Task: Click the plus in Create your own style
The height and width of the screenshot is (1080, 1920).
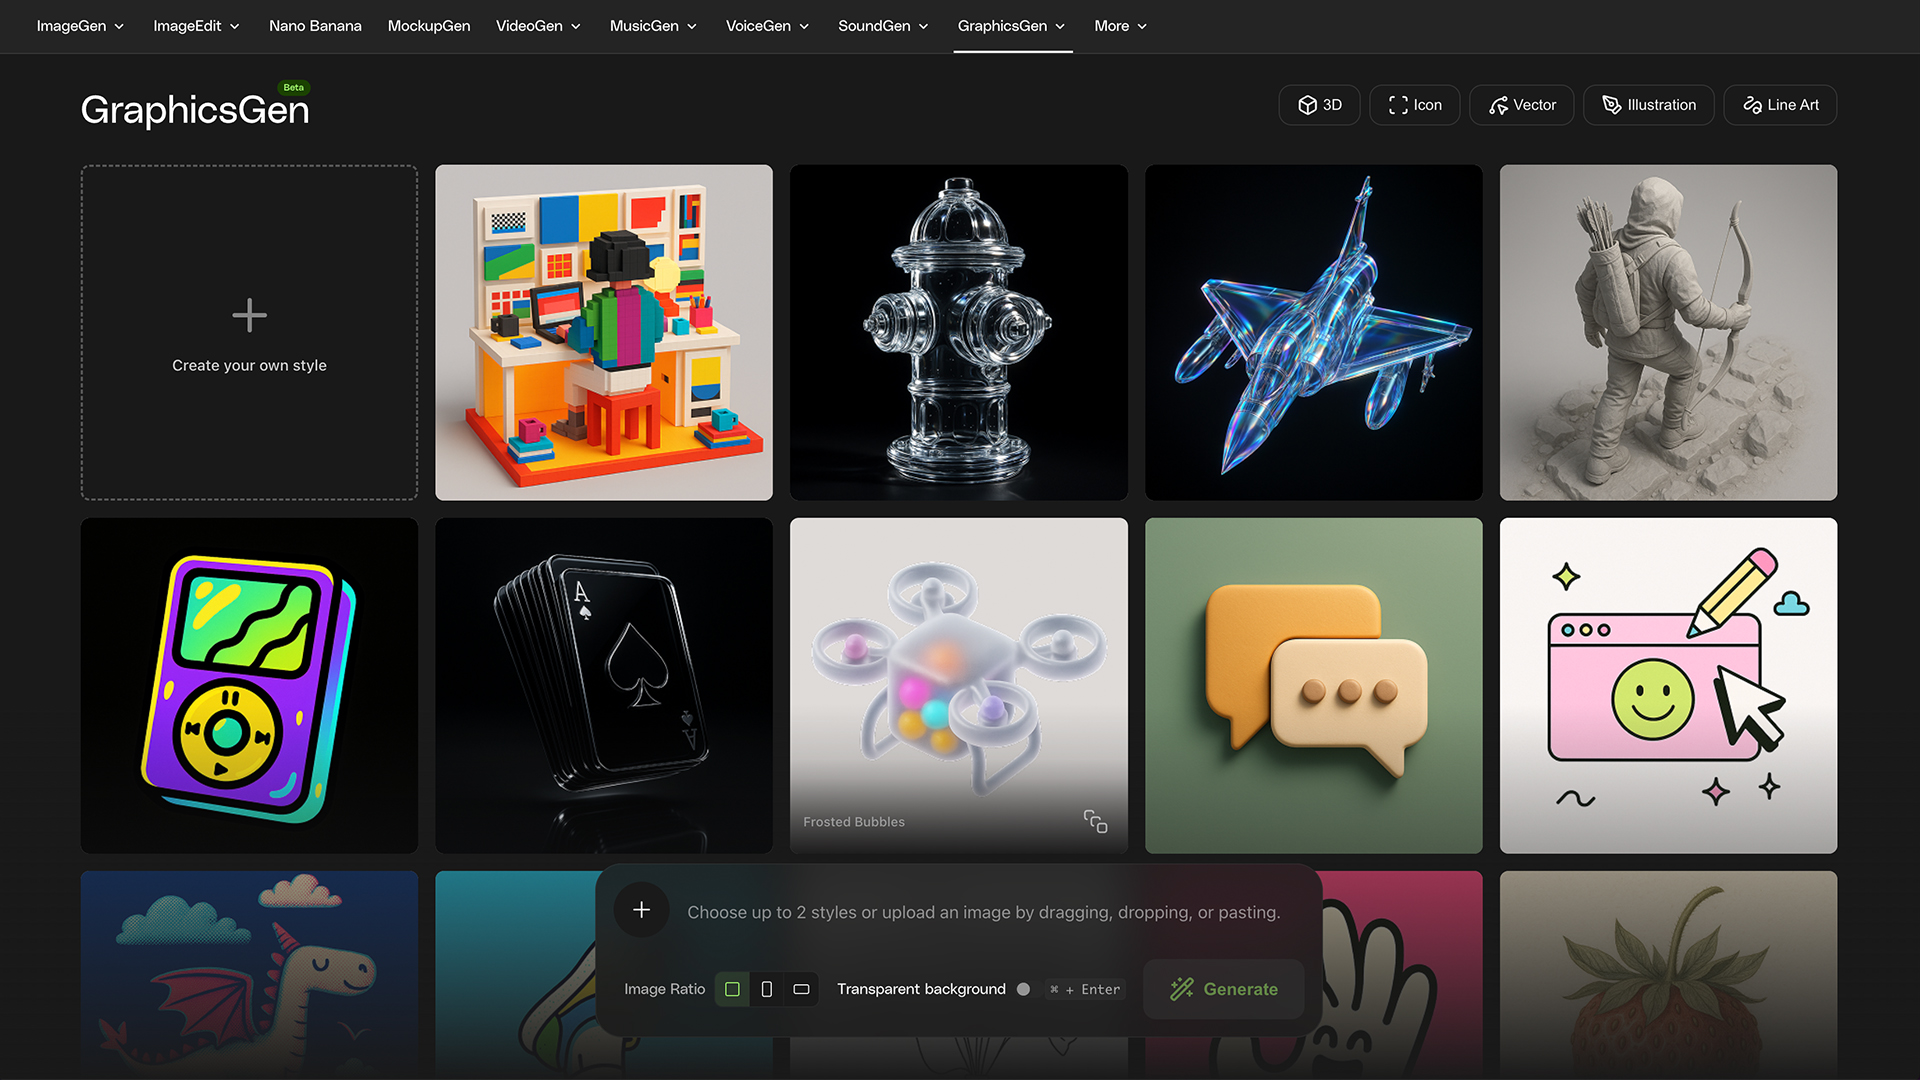Action: tap(249, 316)
